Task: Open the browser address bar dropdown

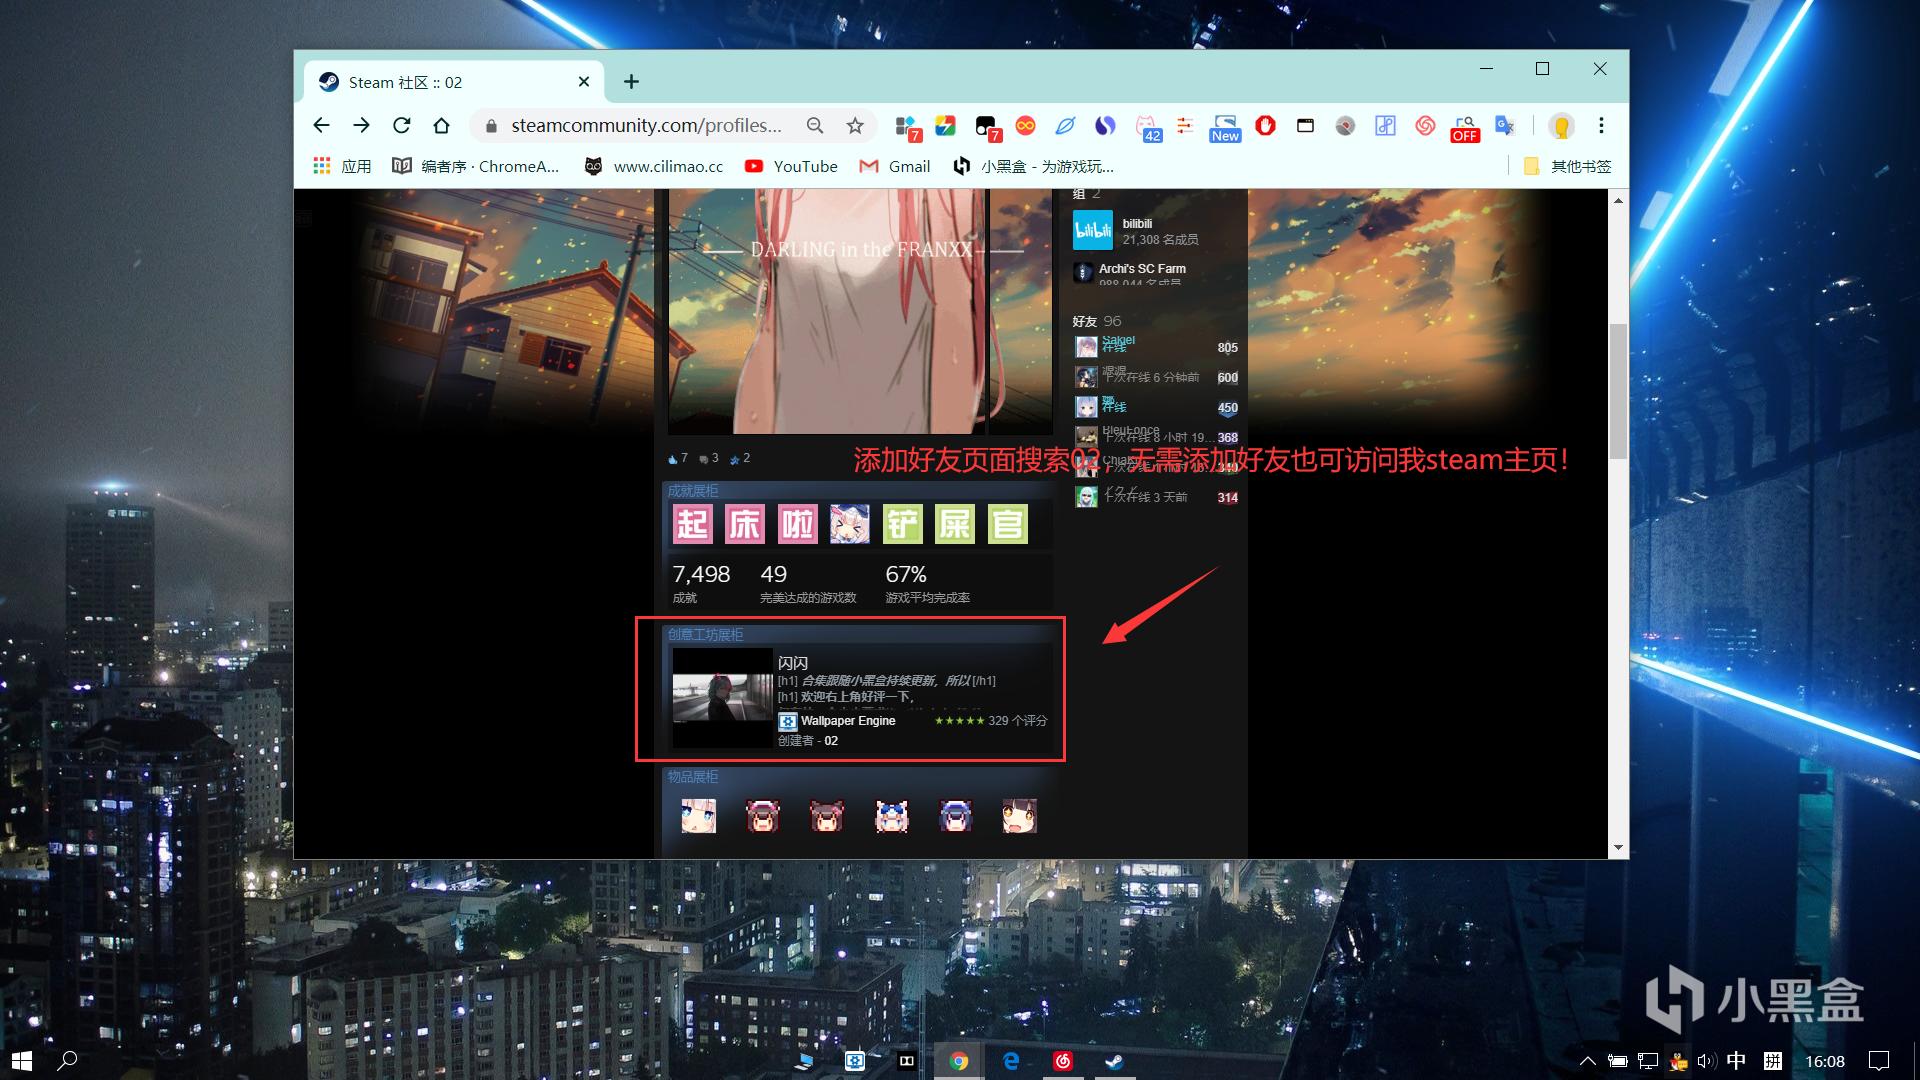Action: coord(646,124)
